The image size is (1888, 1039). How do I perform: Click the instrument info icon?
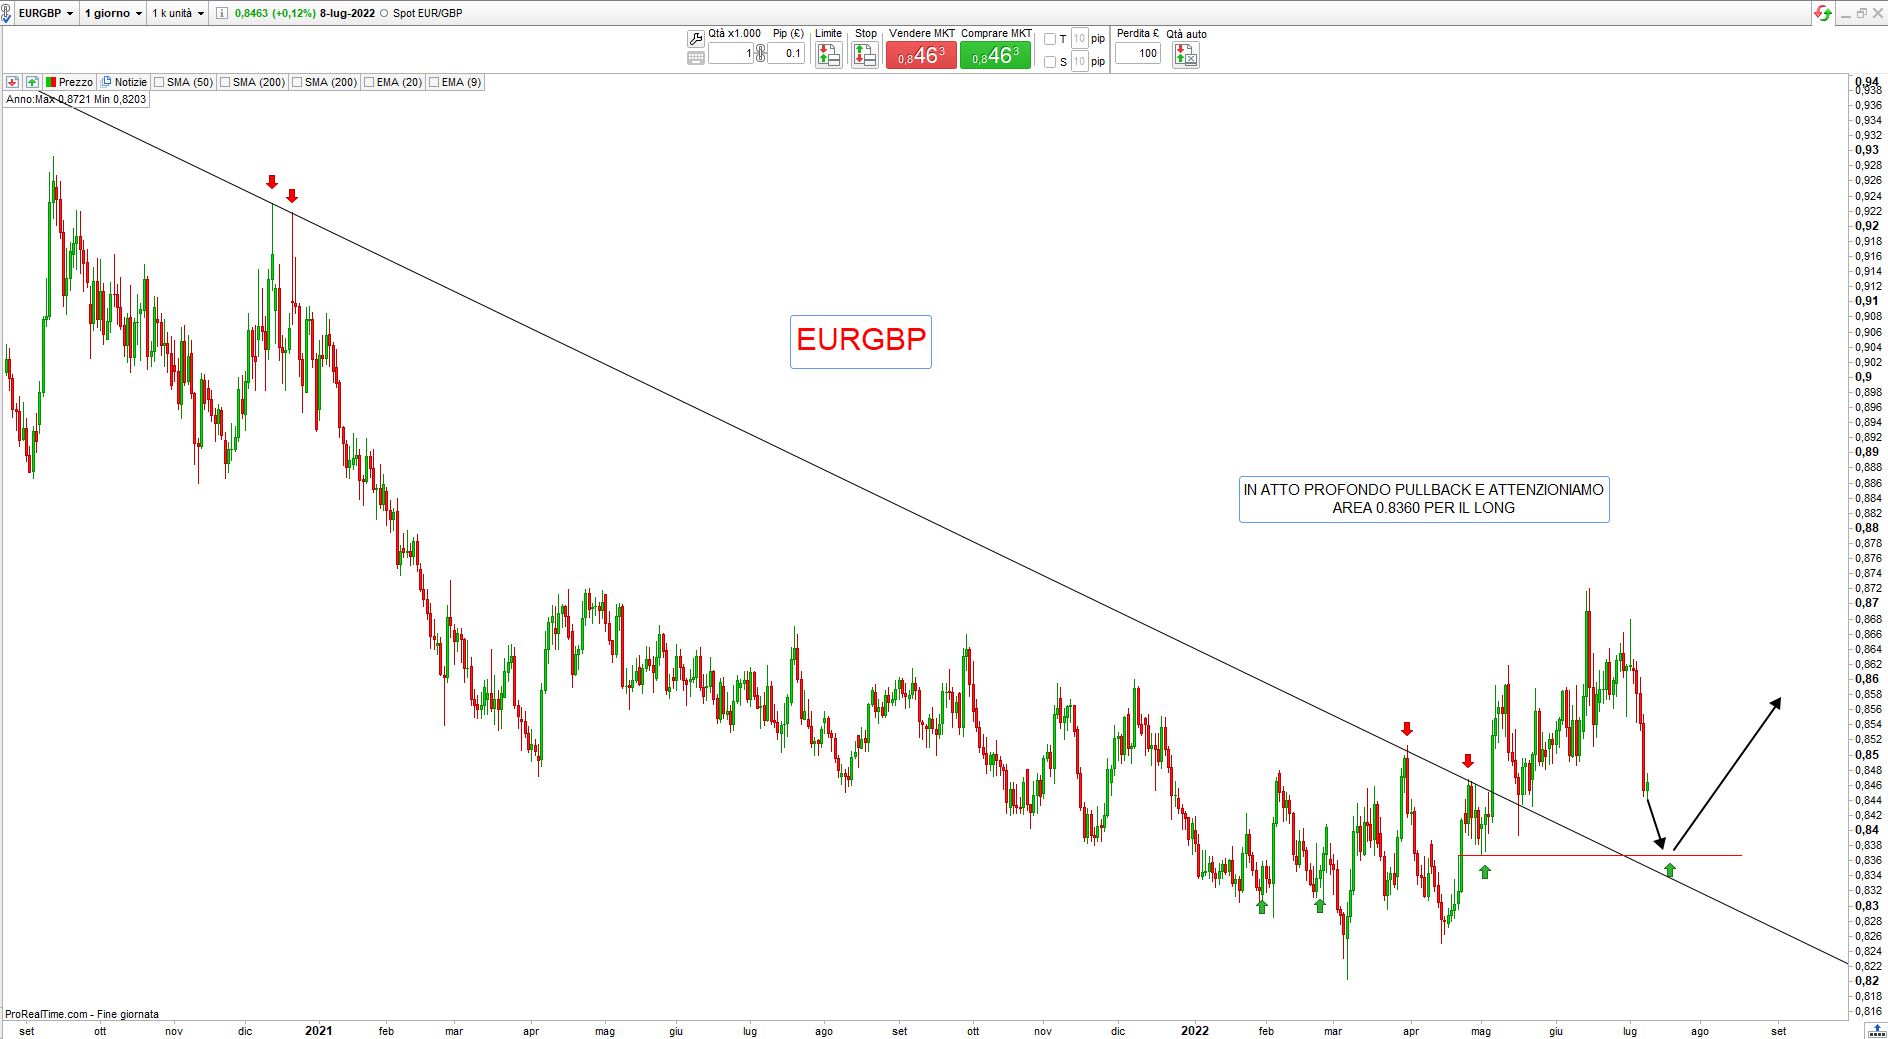tap(222, 14)
